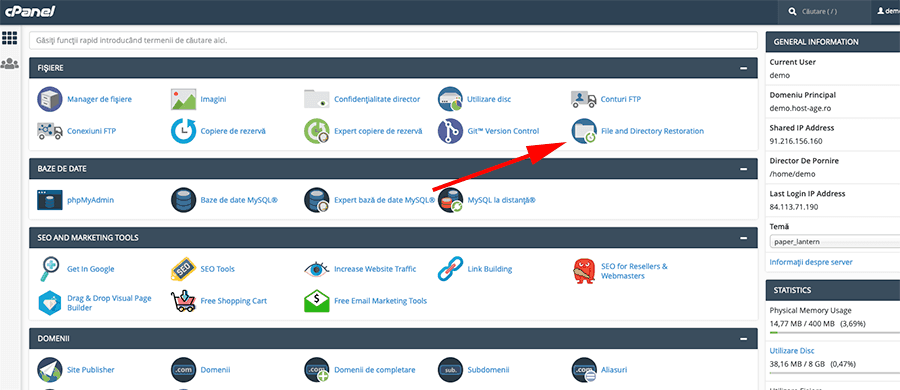Open the Temă paper_lantern dropdown
Viewport: 900px width, 390px height.
(835, 242)
